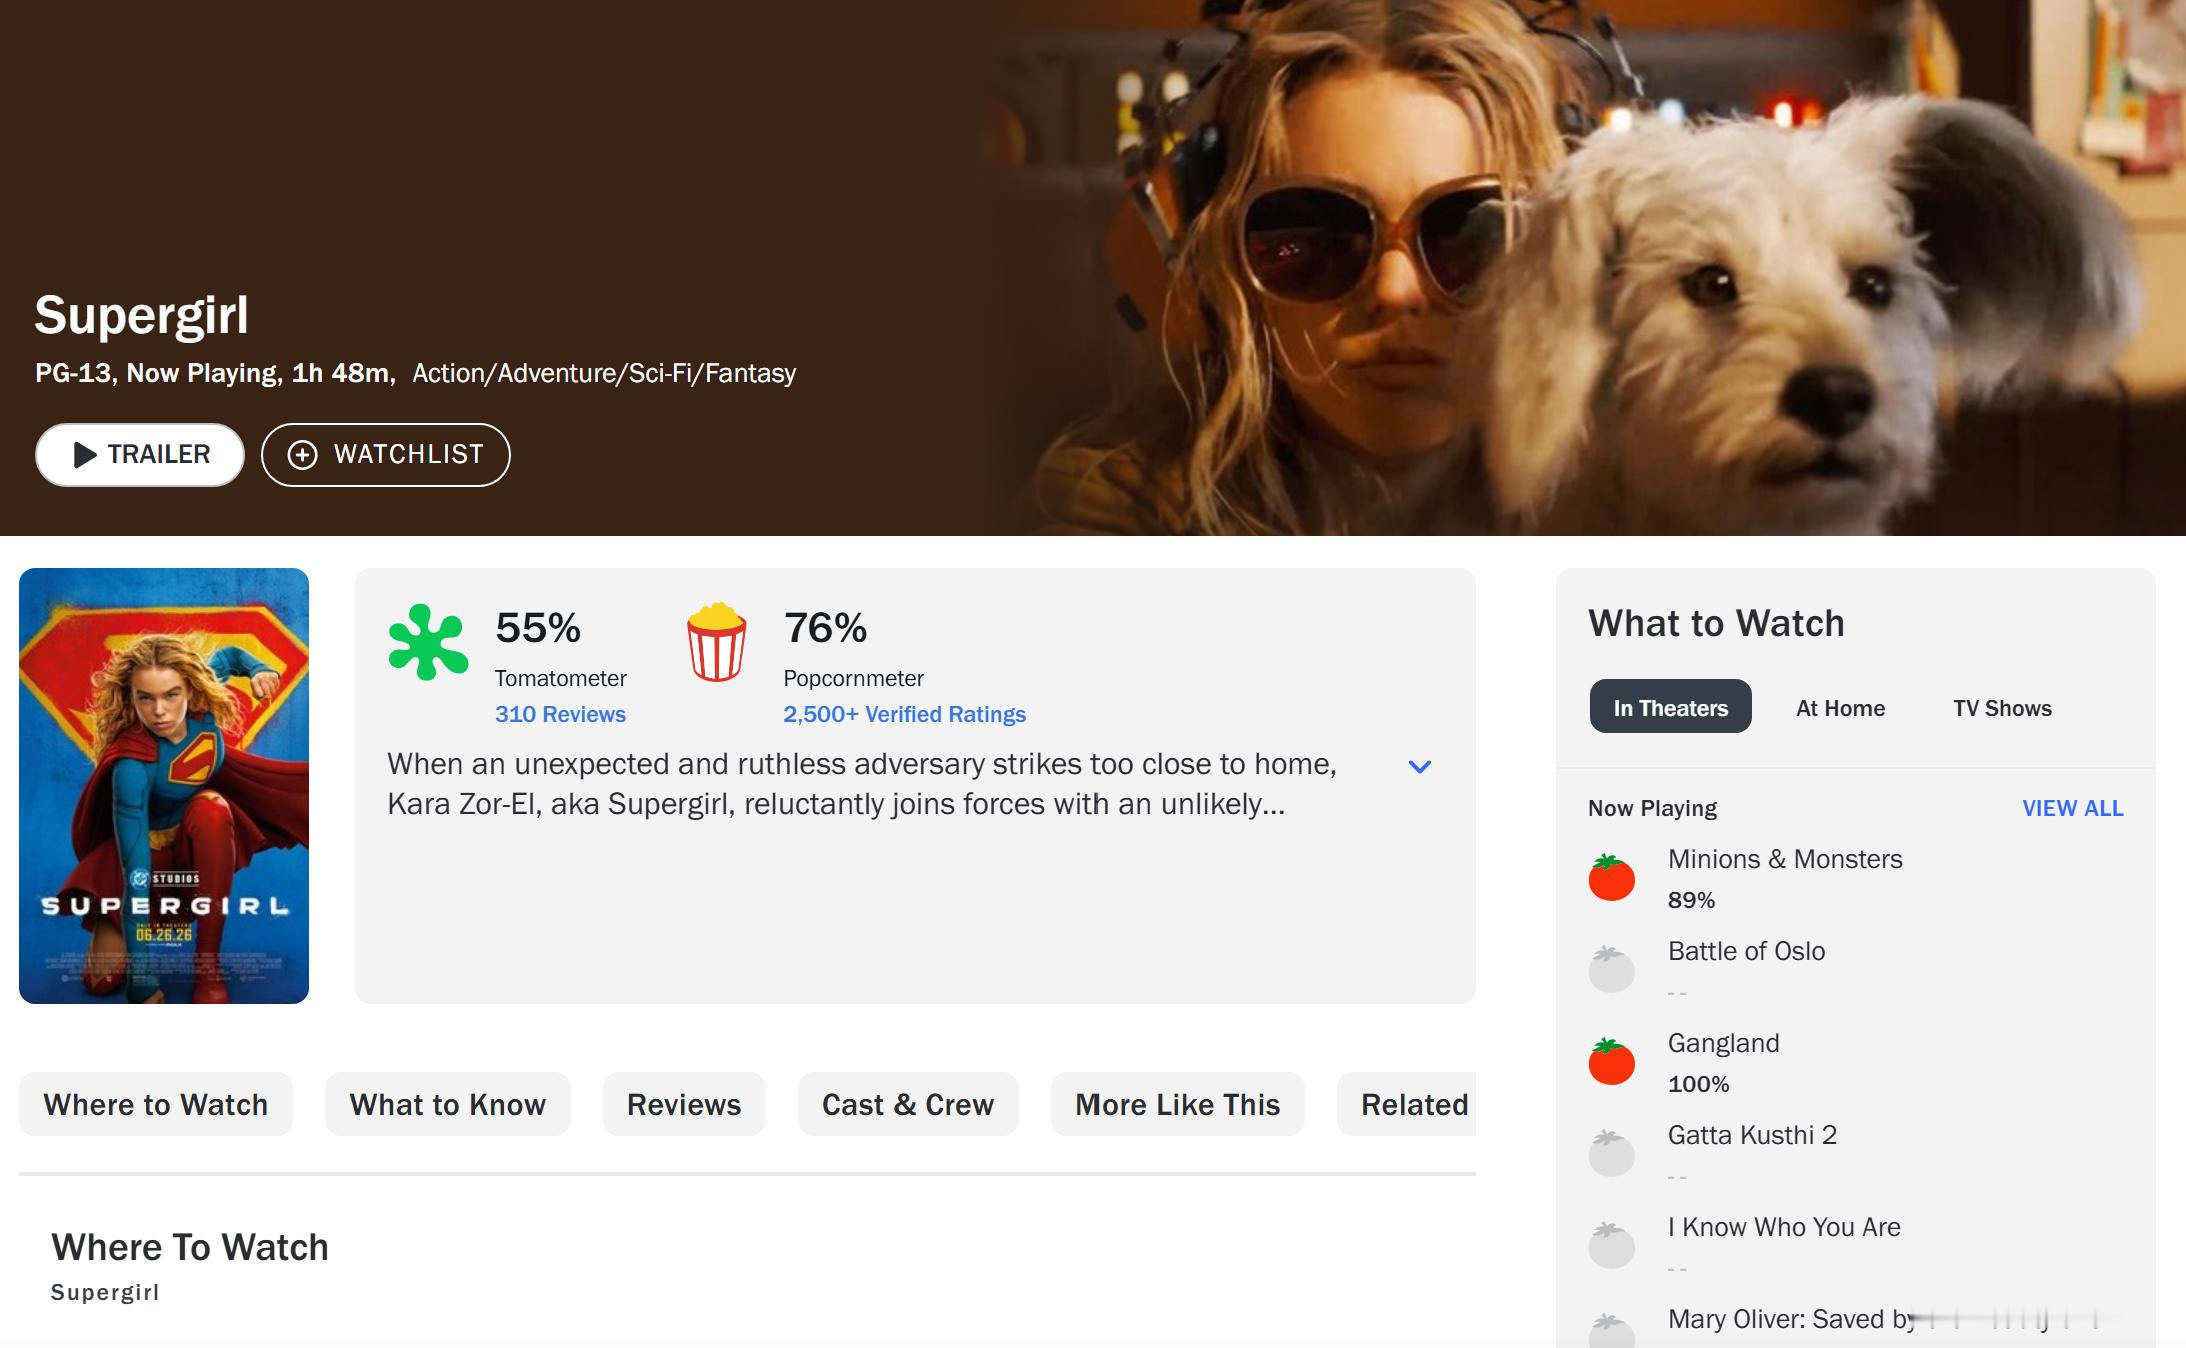Jump to the Related section
This screenshot has width=2186, height=1348.
pyautogui.click(x=1408, y=1104)
